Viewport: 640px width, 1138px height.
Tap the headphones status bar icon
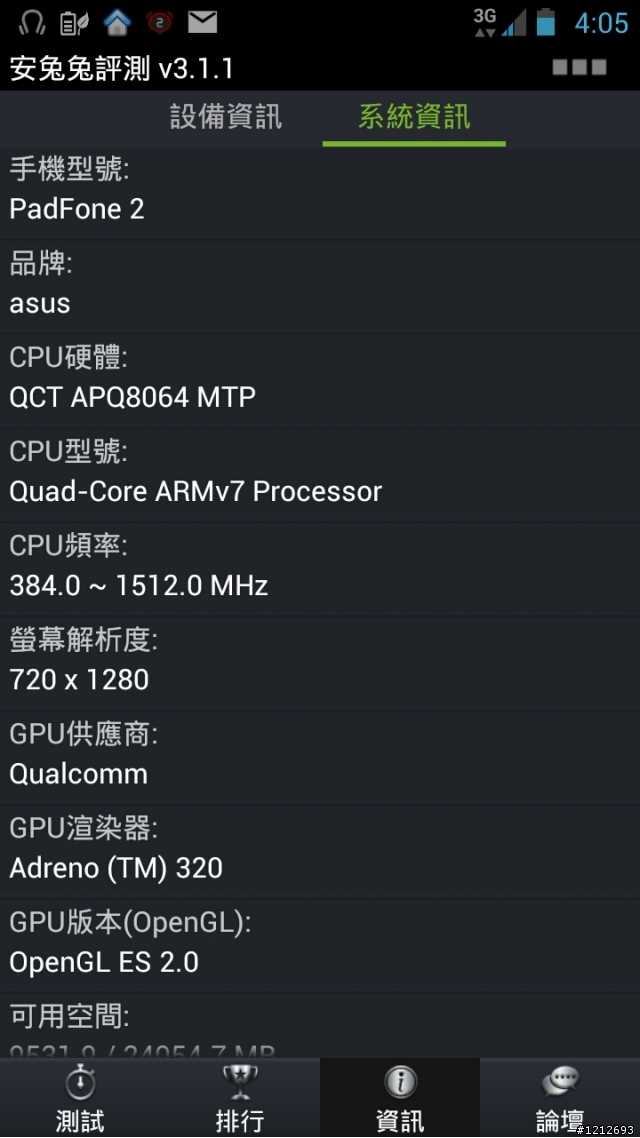[x=30, y=22]
